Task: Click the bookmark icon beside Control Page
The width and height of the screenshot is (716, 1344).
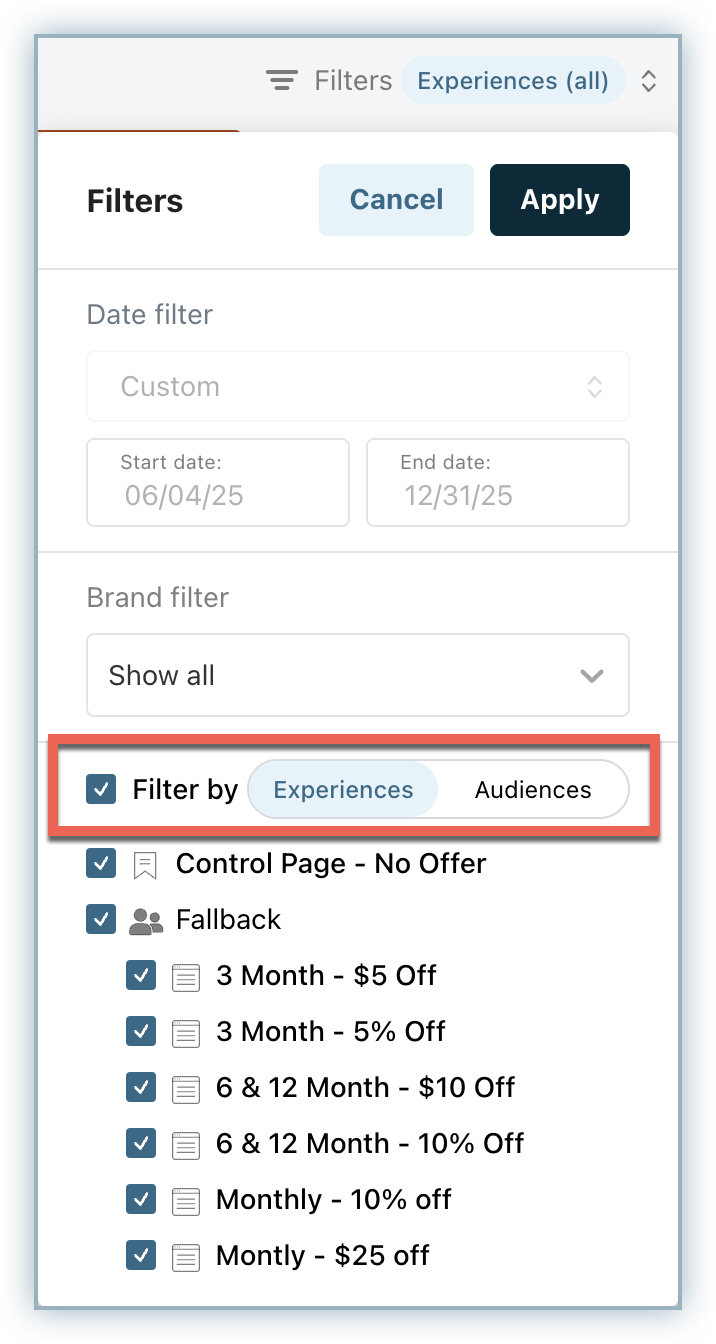Action: click(145, 864)
